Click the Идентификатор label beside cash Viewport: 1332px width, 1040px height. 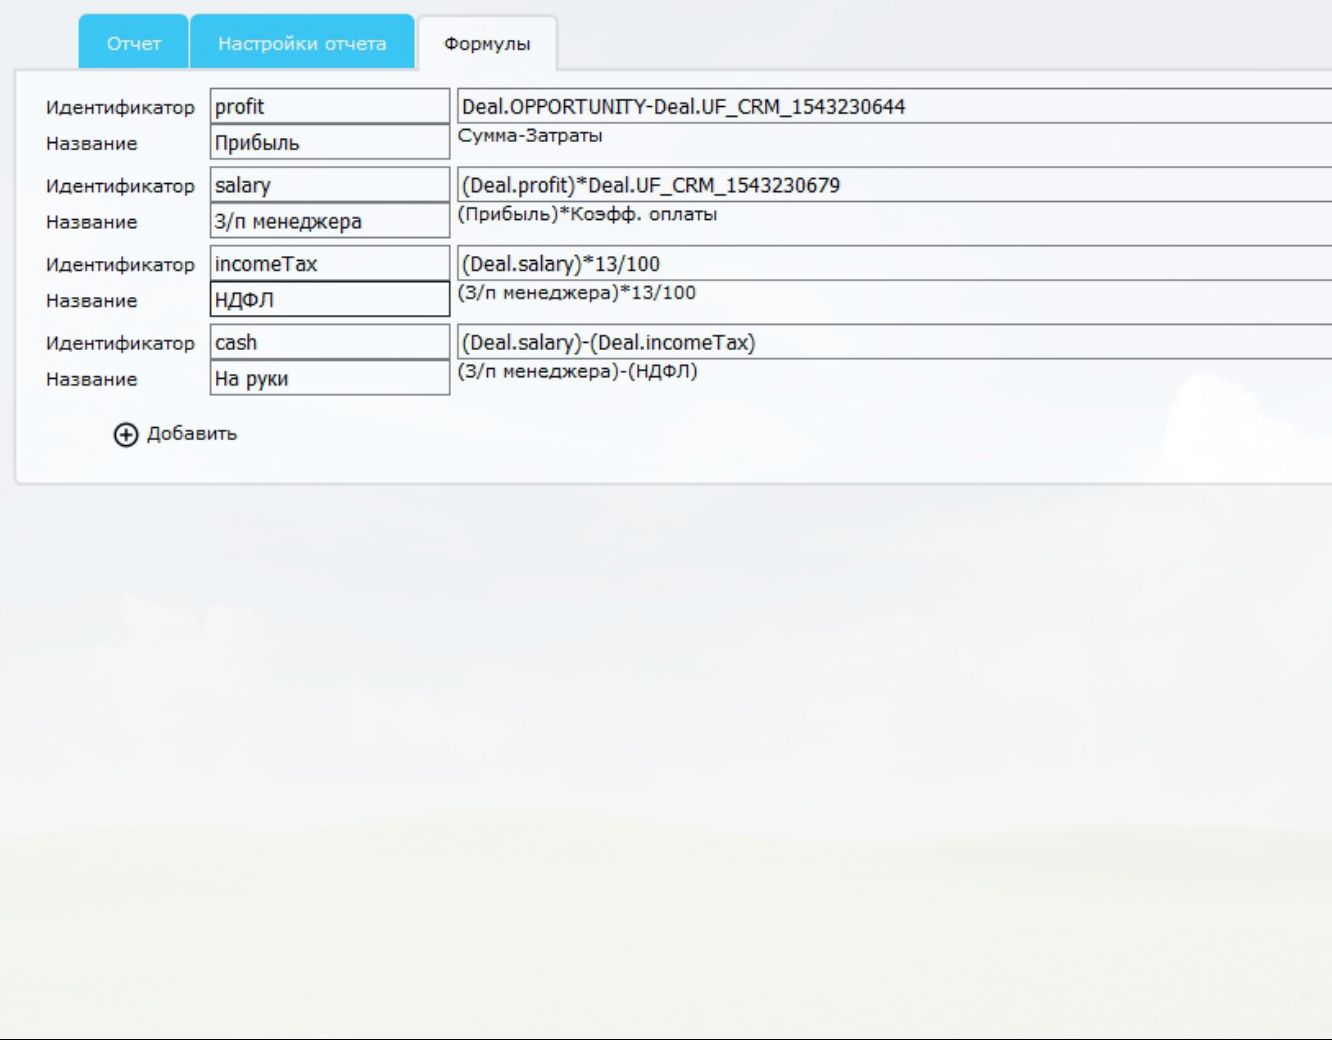pyautogui.click(x=120, y=343)
